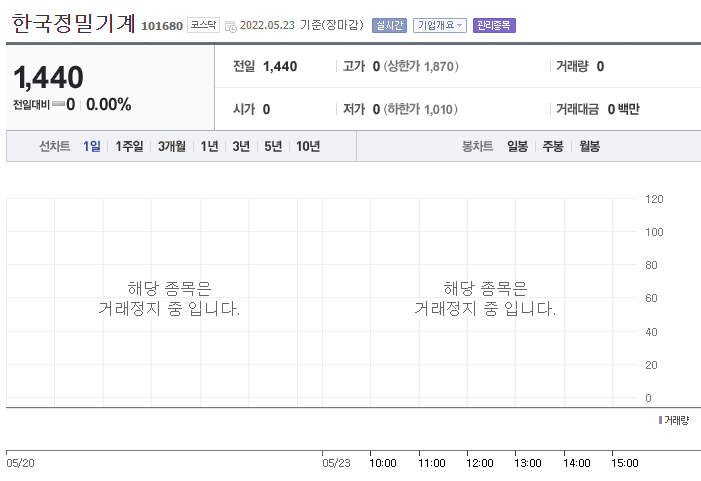The width and height of the screenshot is (701, 481).
Task: Select the 1주일 line chart tab
Action: [x=129, y=146]
